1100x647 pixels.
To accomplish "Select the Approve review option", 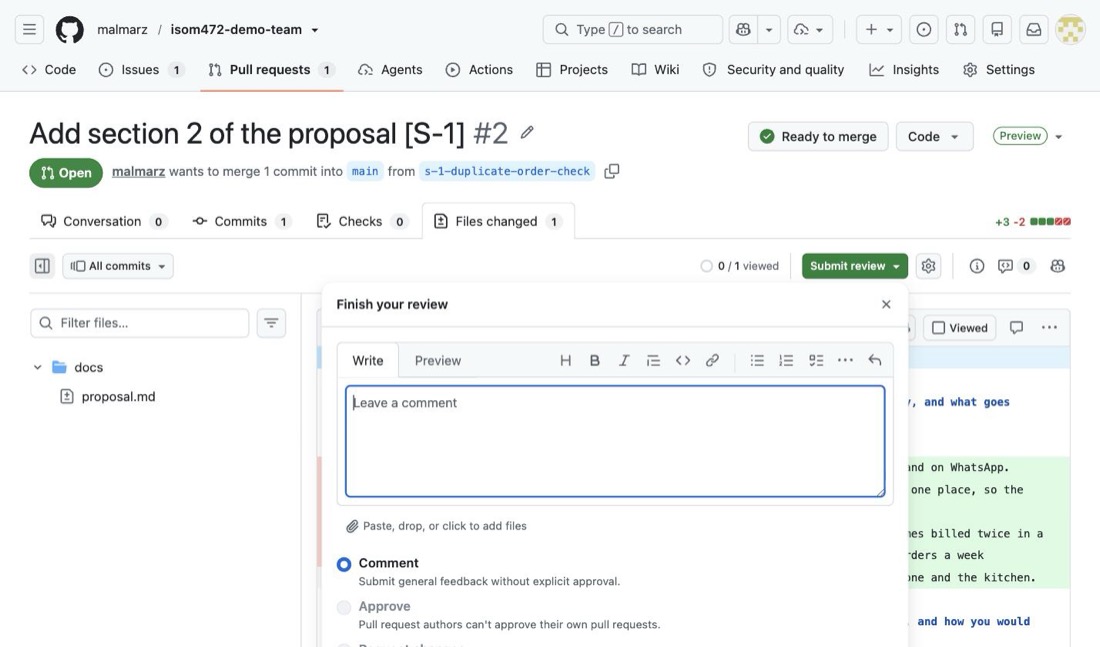I will pyautogui.click(x=344, y=608).
